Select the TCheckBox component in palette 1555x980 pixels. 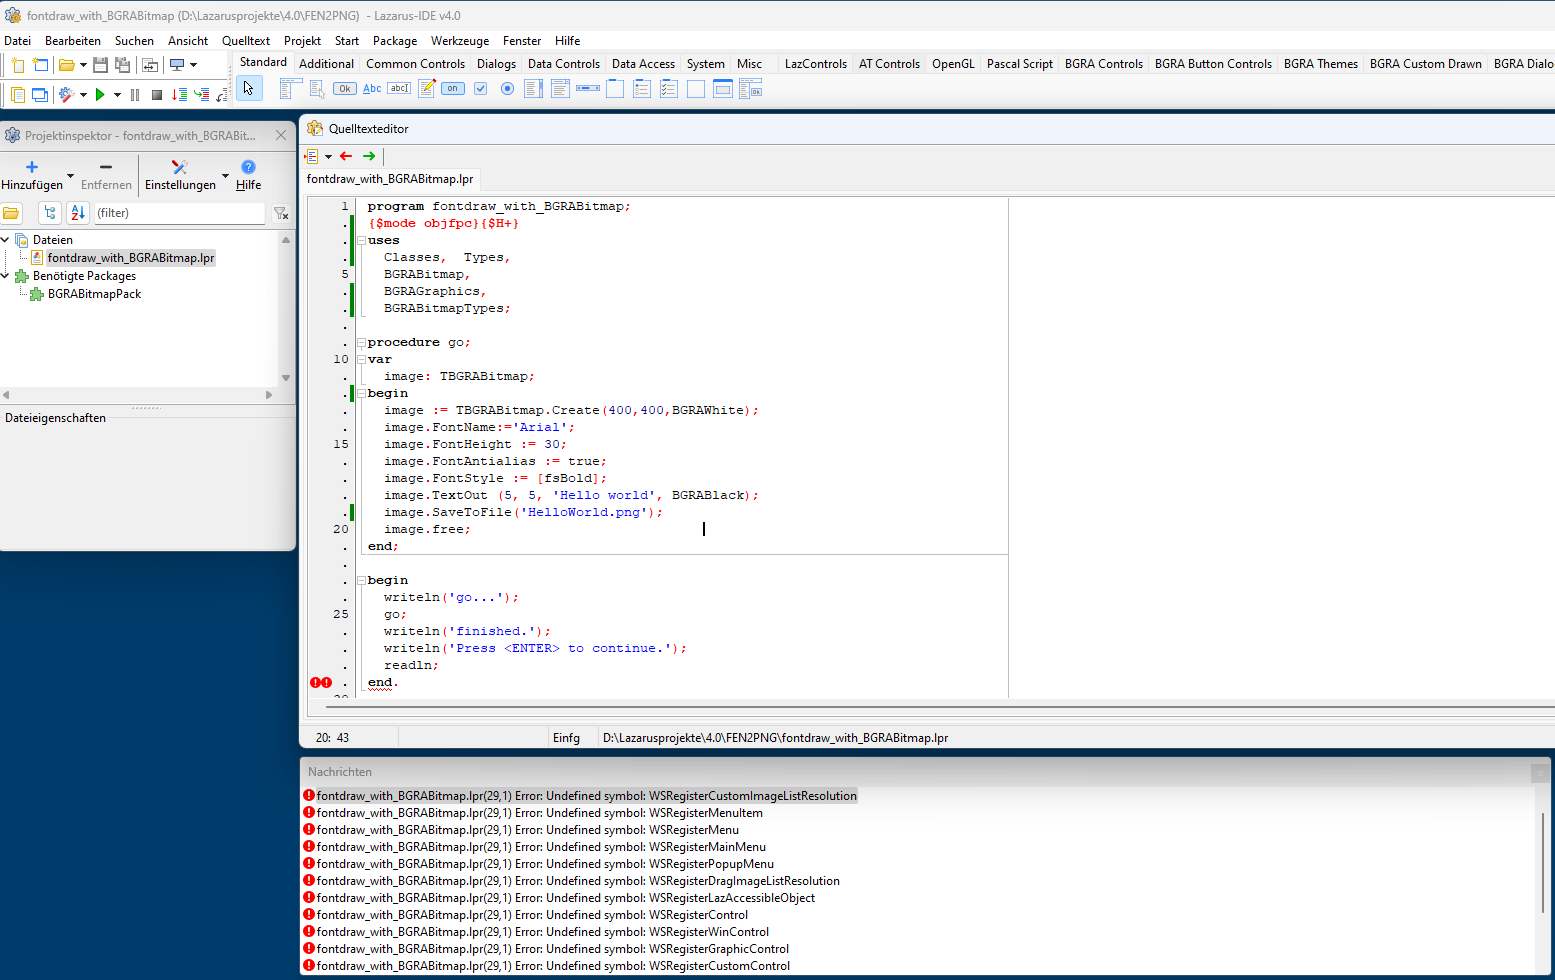point(480,89)
